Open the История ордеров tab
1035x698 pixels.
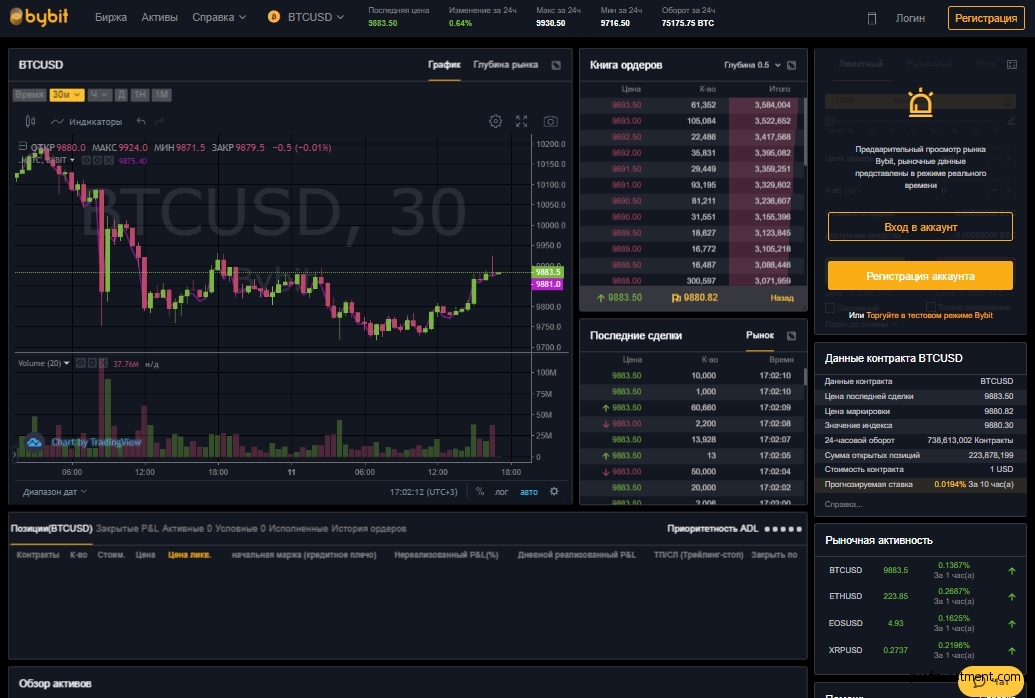click(368, 528)
